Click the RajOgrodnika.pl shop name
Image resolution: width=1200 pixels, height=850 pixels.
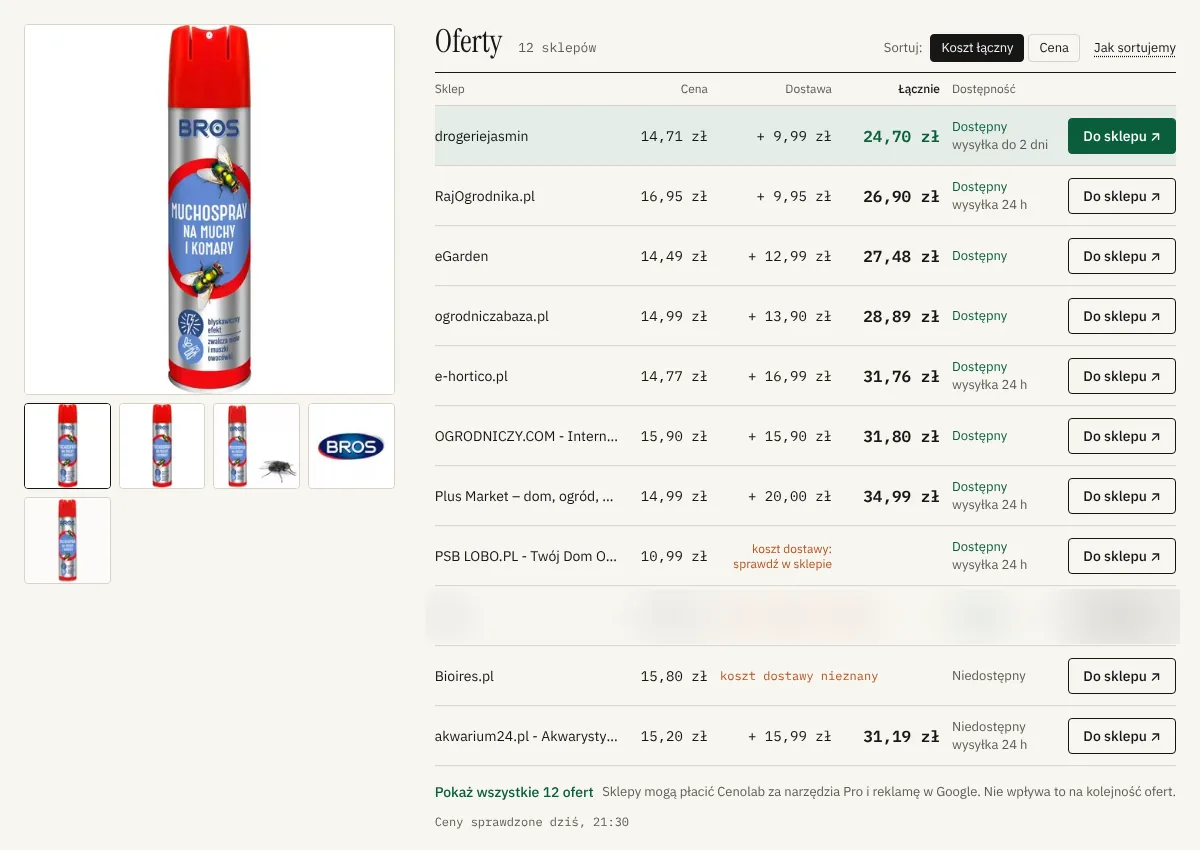click(485, 196)
